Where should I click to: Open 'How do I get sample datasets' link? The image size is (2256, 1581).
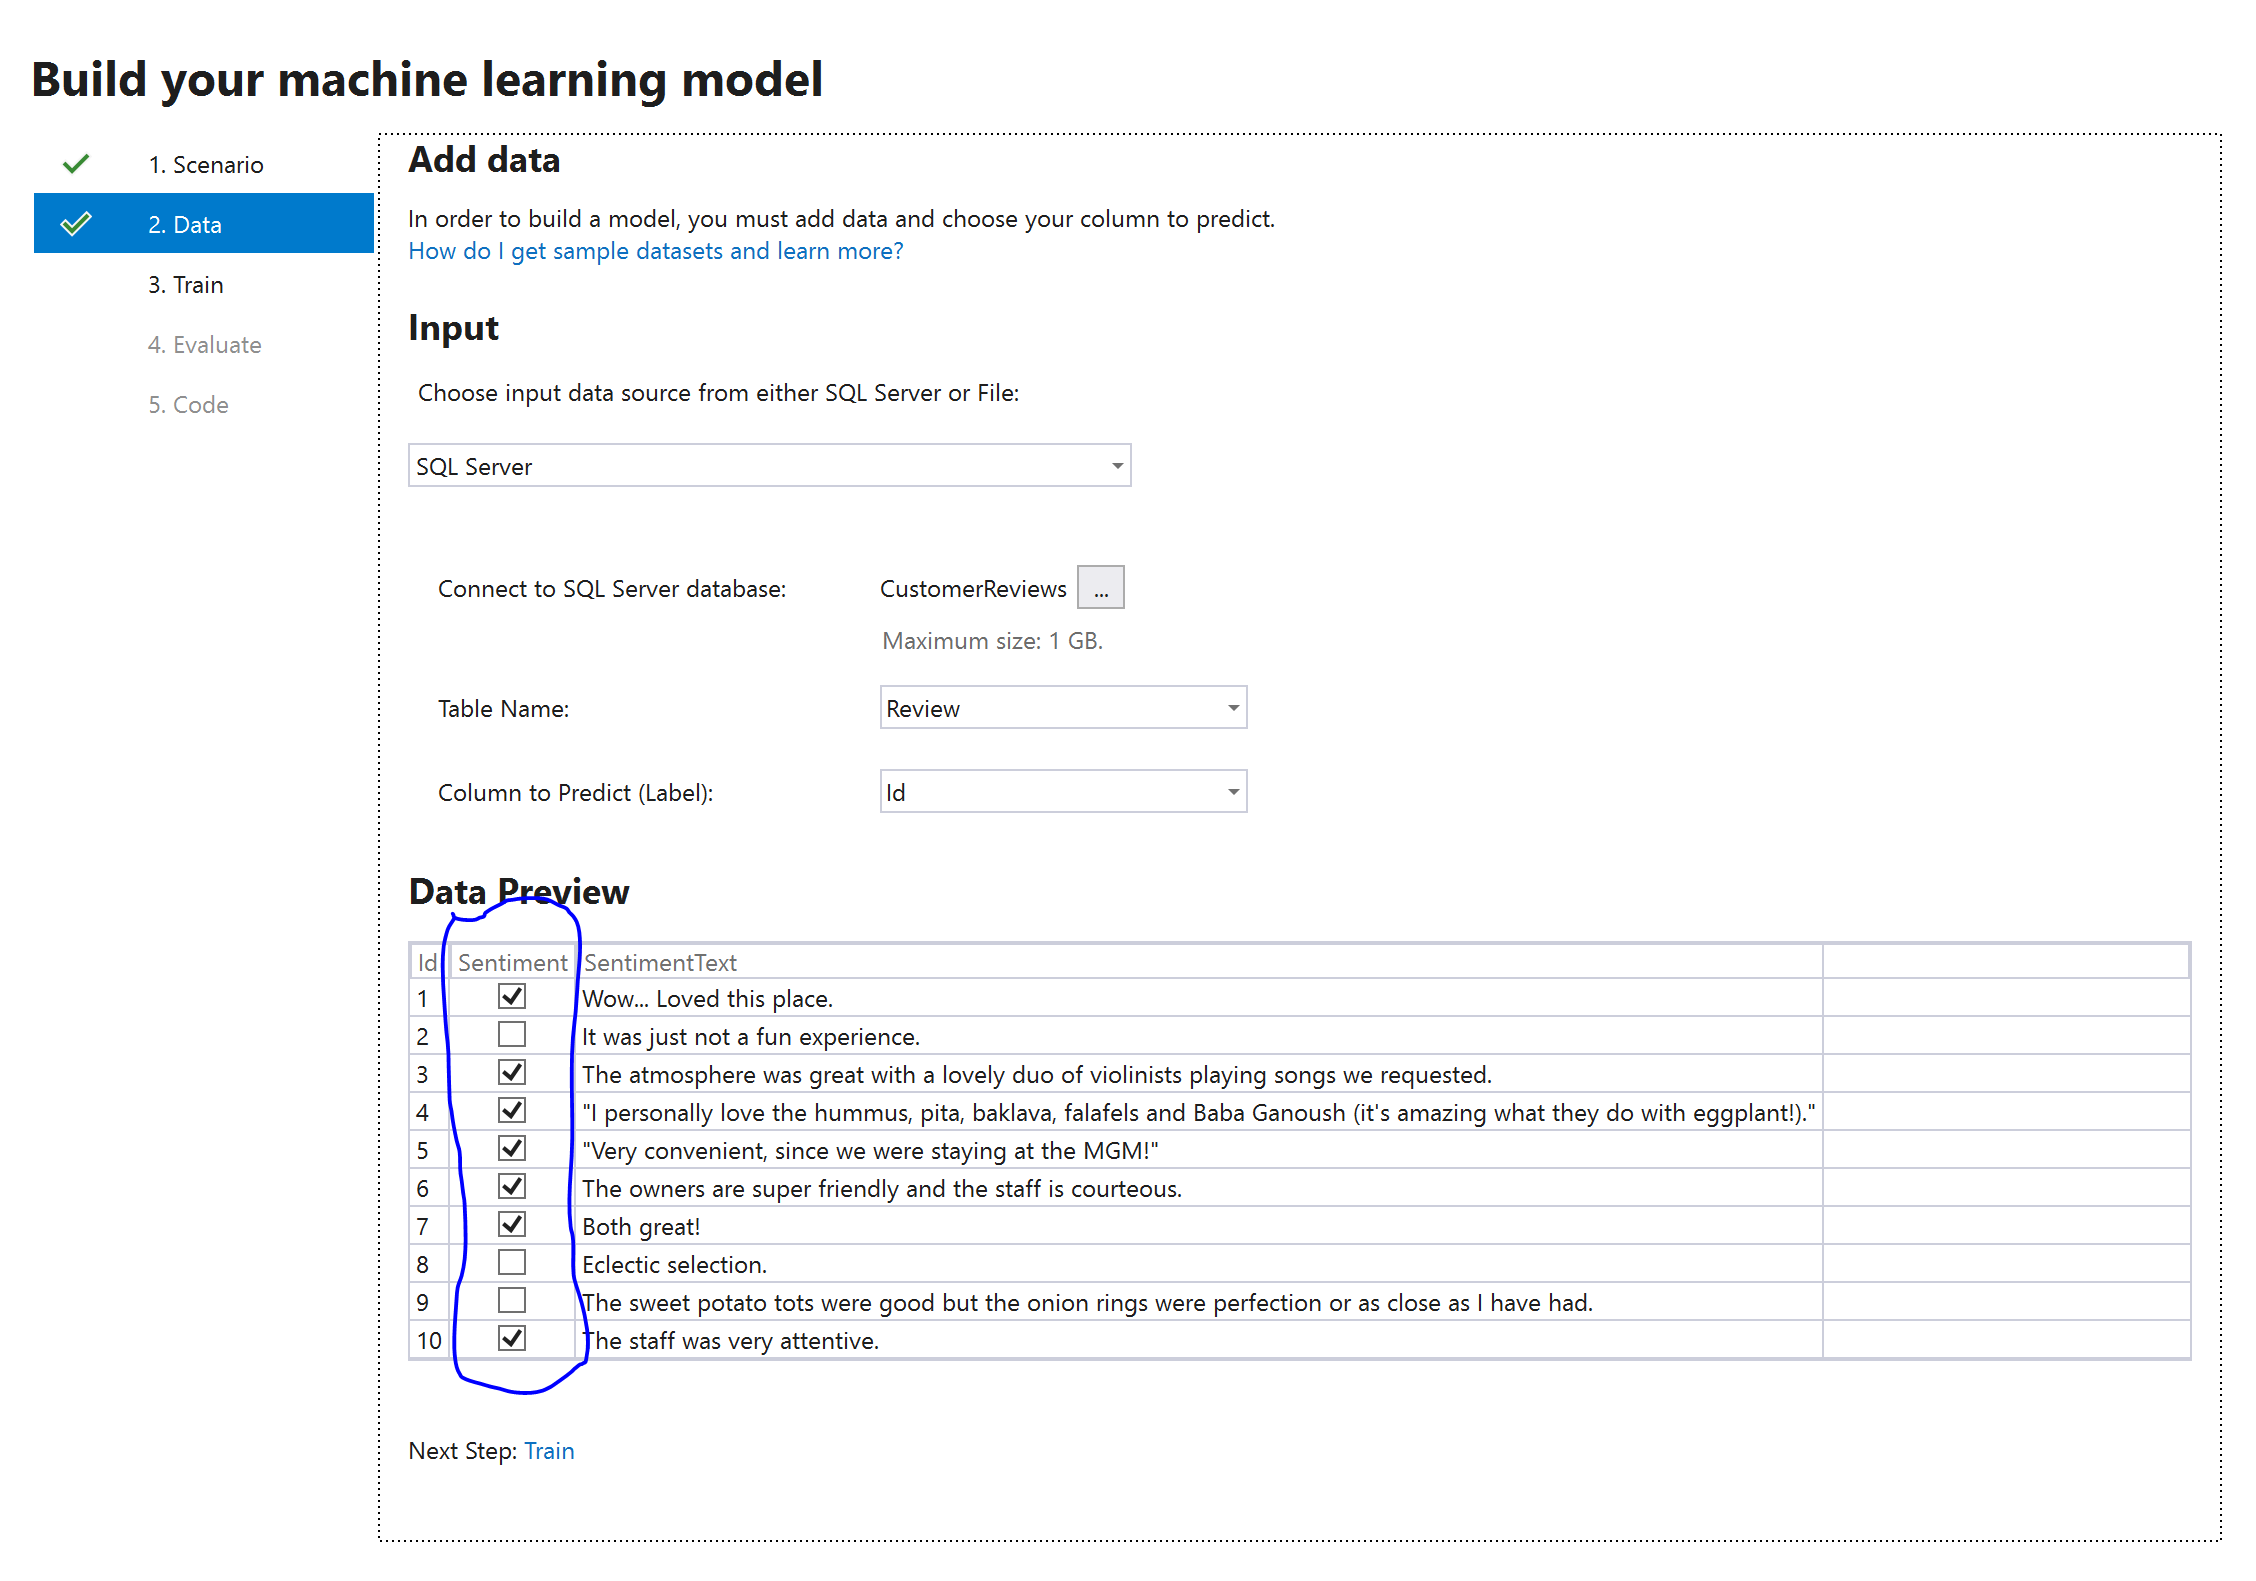click(x=655, y=250)
